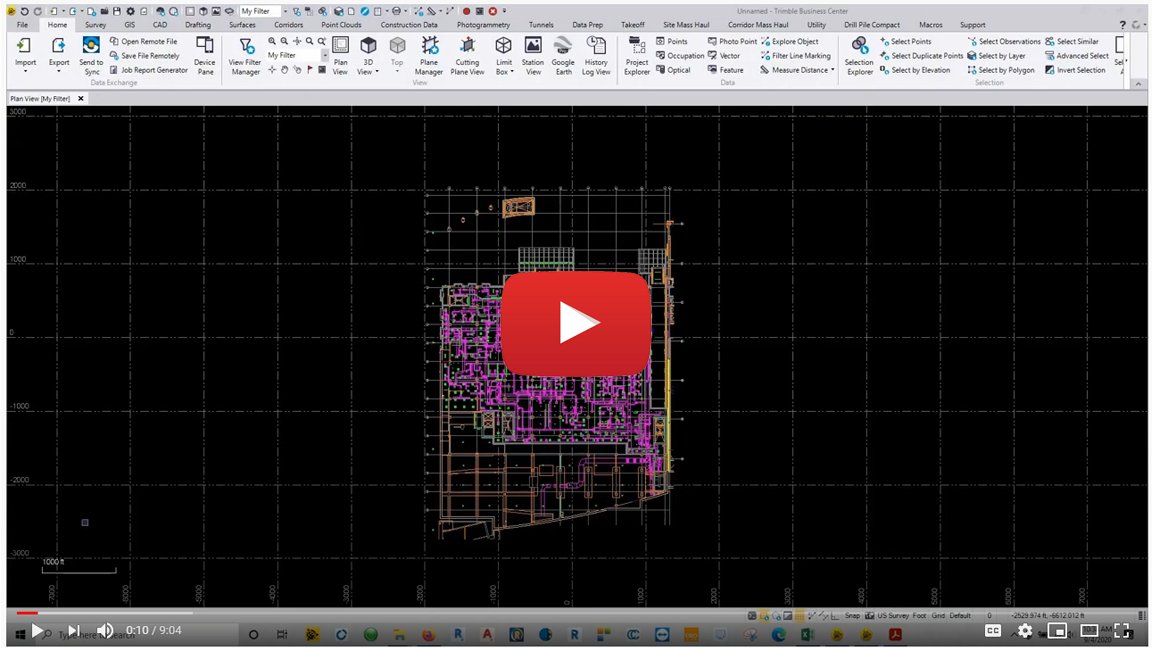Open Points data spreadsheet
Viewport: 1152px width, 648px height.
(x=672, y=42)
